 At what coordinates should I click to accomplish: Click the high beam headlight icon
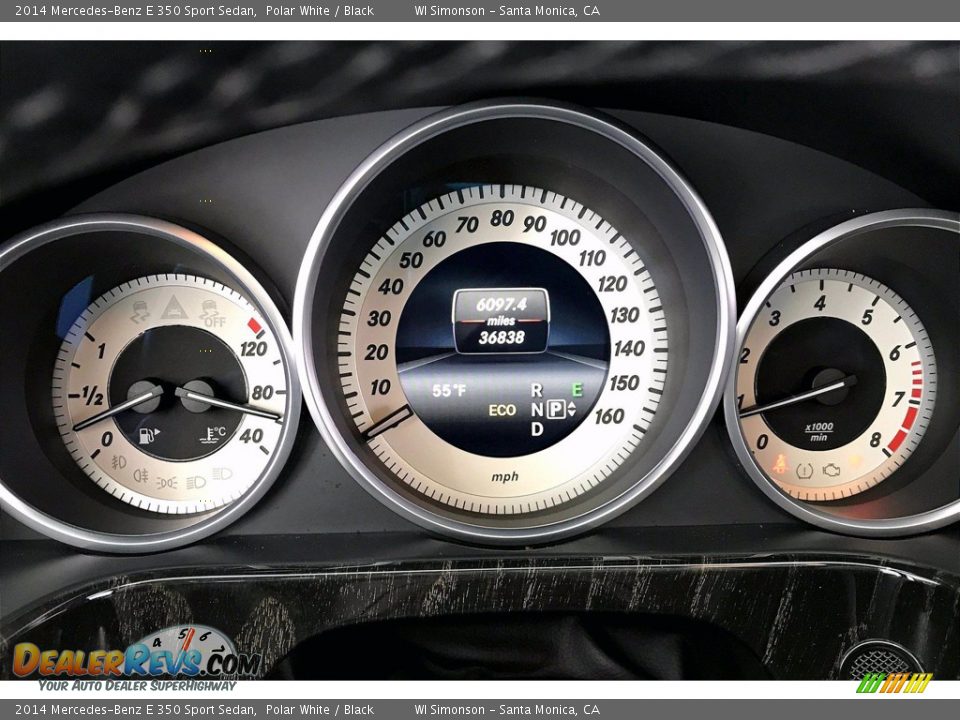[222, 473]
